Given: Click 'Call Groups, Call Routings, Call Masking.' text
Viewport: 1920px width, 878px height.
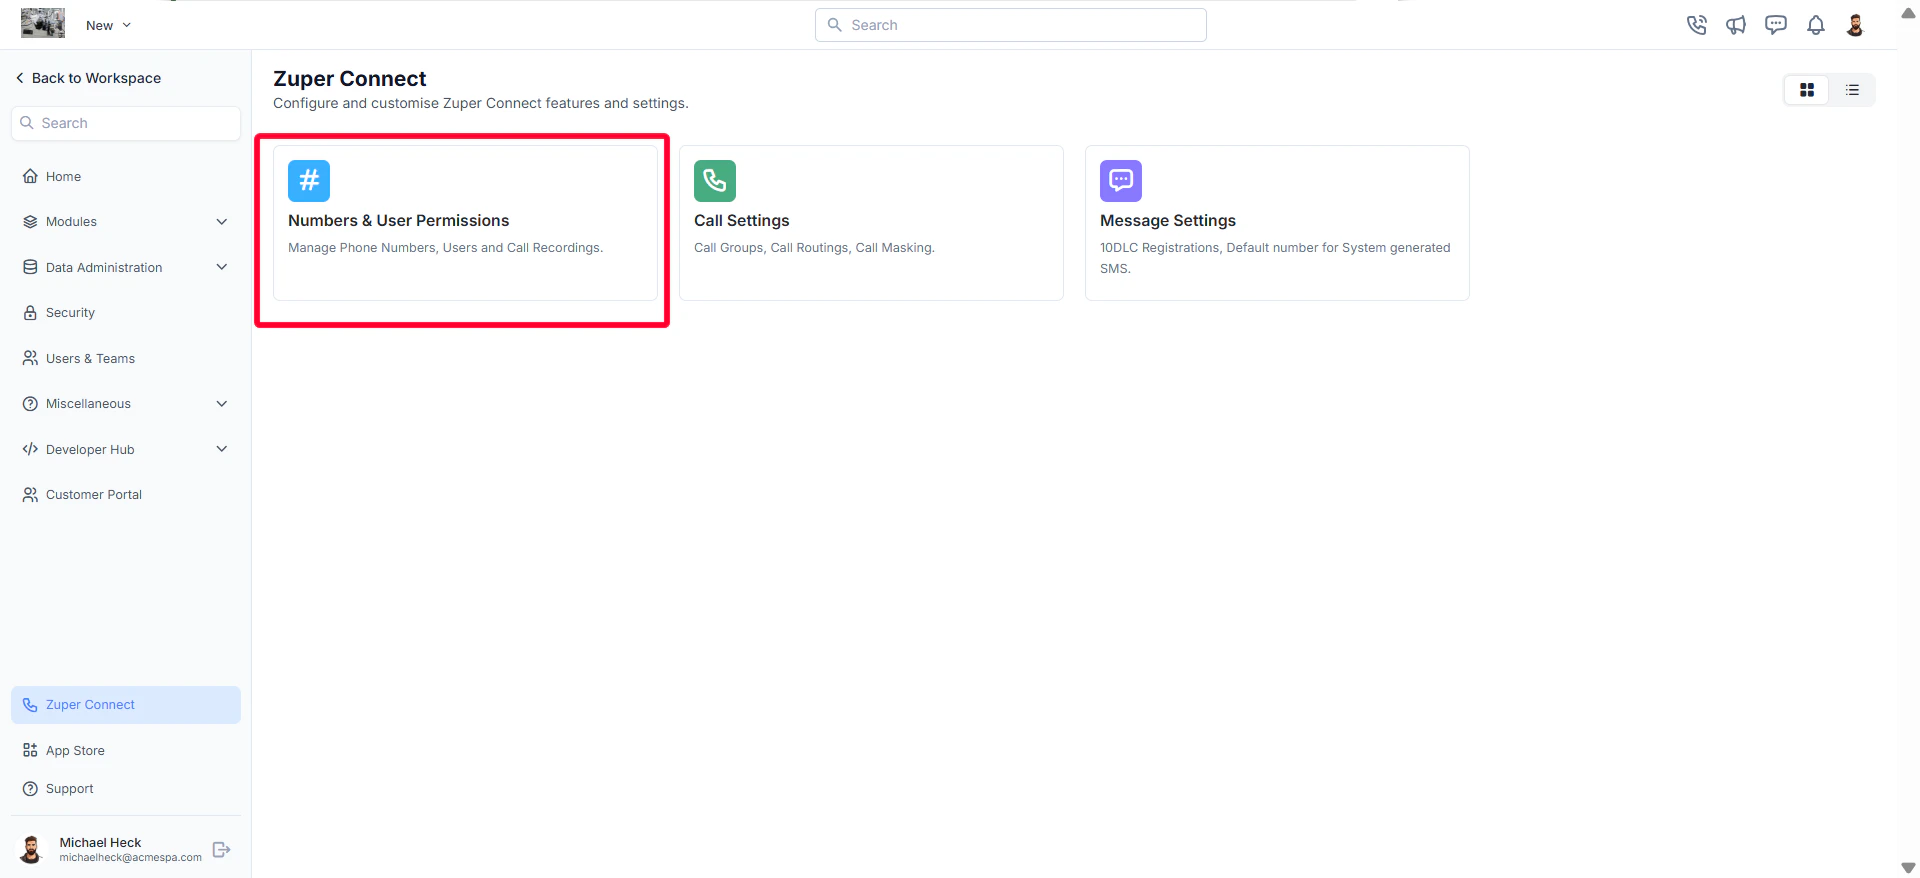Looking at the screenshot, I should click(814, 248).
